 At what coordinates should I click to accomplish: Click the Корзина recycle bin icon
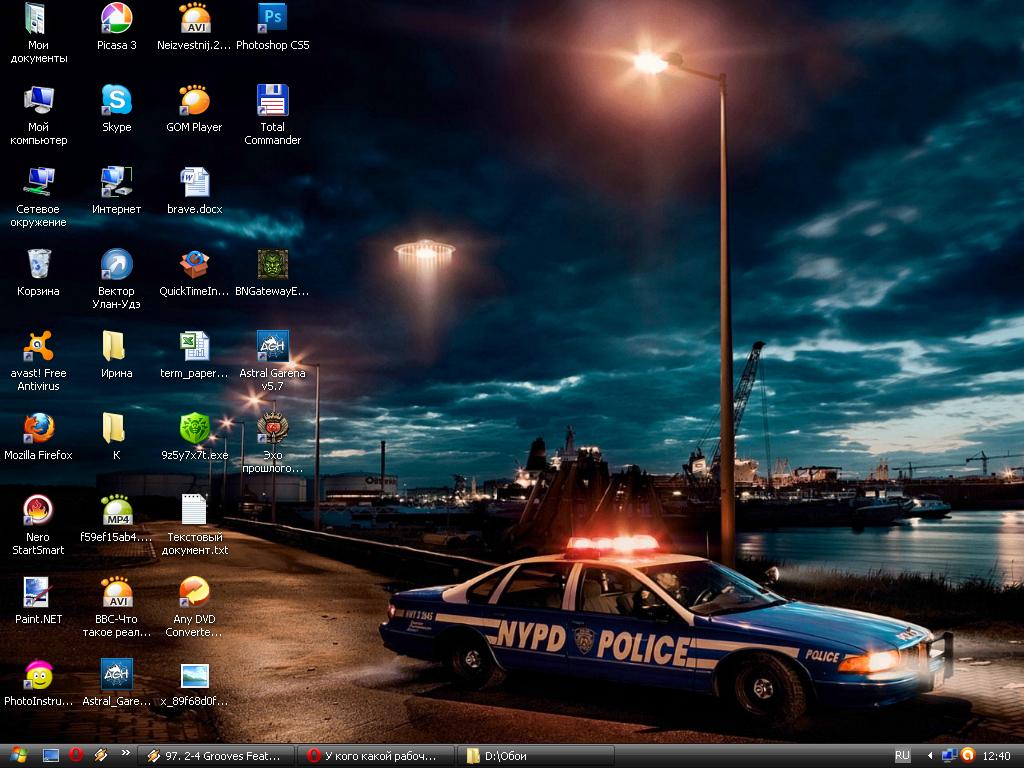pos(38,265)
